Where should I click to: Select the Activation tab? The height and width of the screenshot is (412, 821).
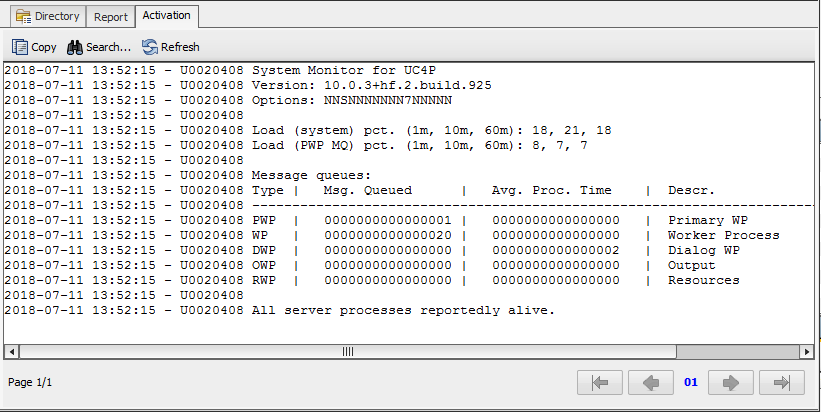(167, 16)
